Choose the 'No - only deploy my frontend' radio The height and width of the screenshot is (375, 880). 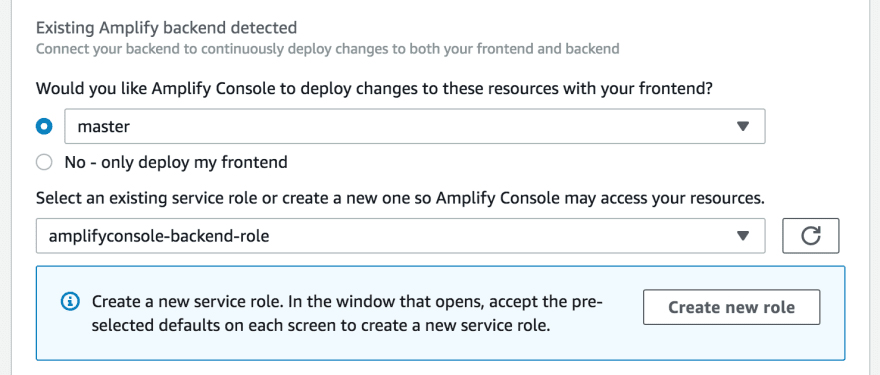[44, 163]
